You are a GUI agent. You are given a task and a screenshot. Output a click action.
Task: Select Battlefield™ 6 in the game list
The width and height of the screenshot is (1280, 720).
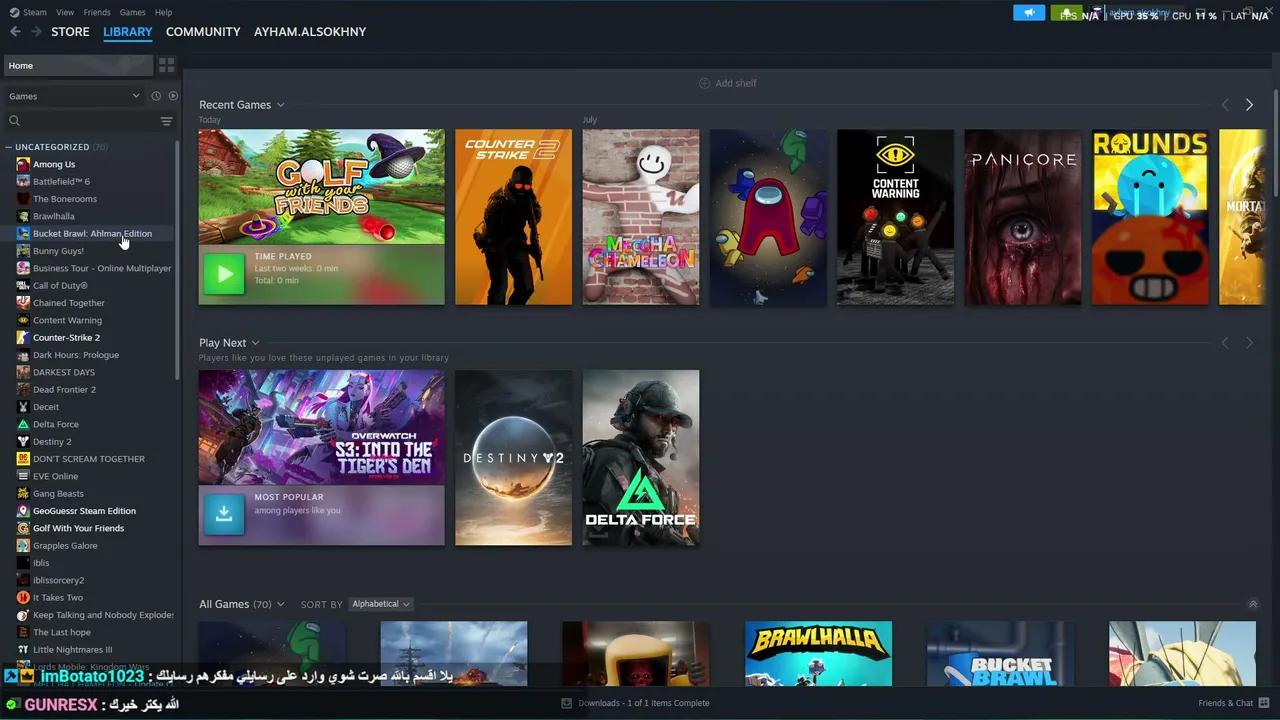(62, 182)
